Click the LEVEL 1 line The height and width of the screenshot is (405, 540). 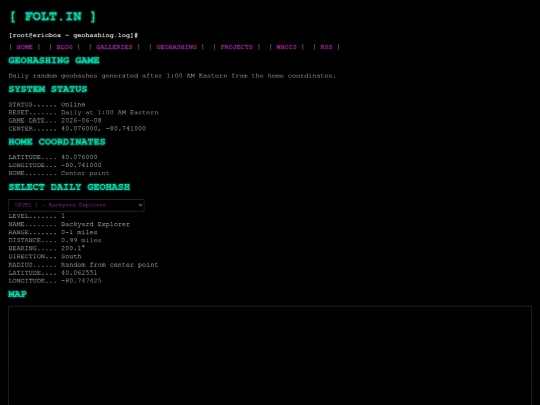37,216
